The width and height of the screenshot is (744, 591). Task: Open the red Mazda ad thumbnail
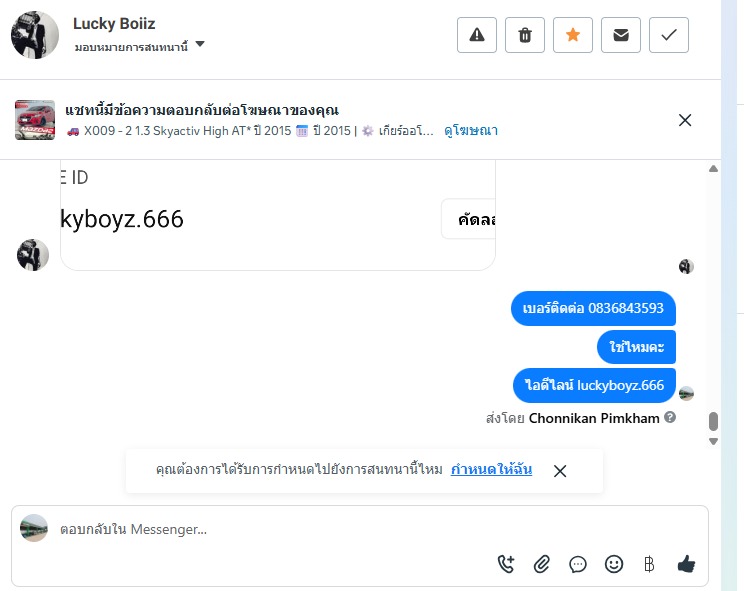tap(35, 120)
